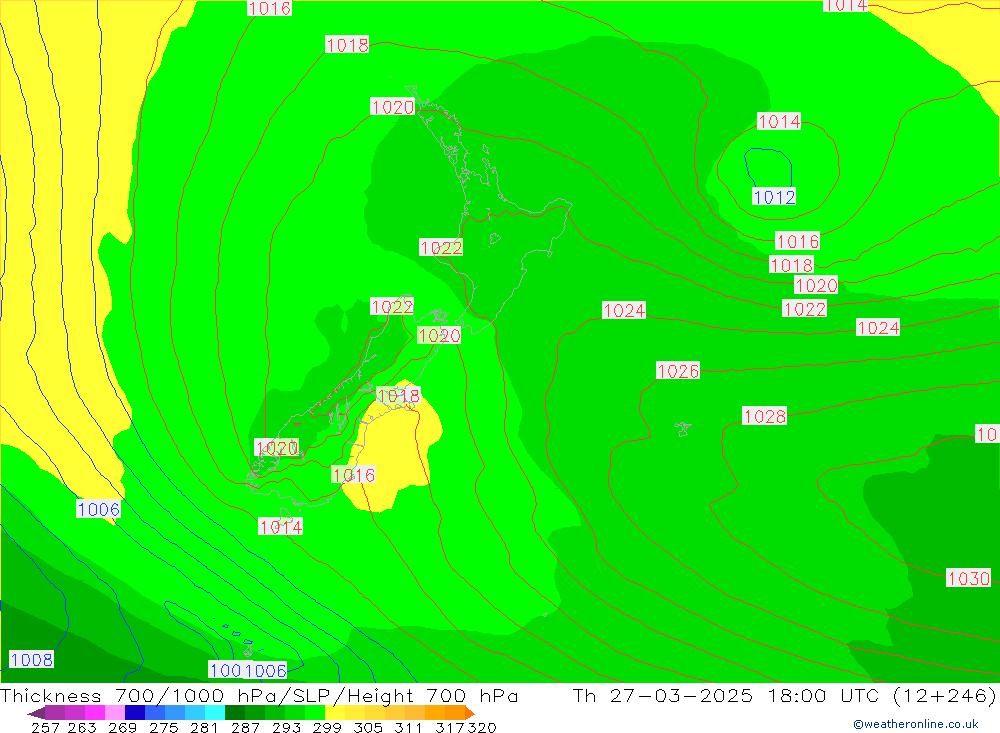Click the dark purple arrow legend swatch

[36, 713]
